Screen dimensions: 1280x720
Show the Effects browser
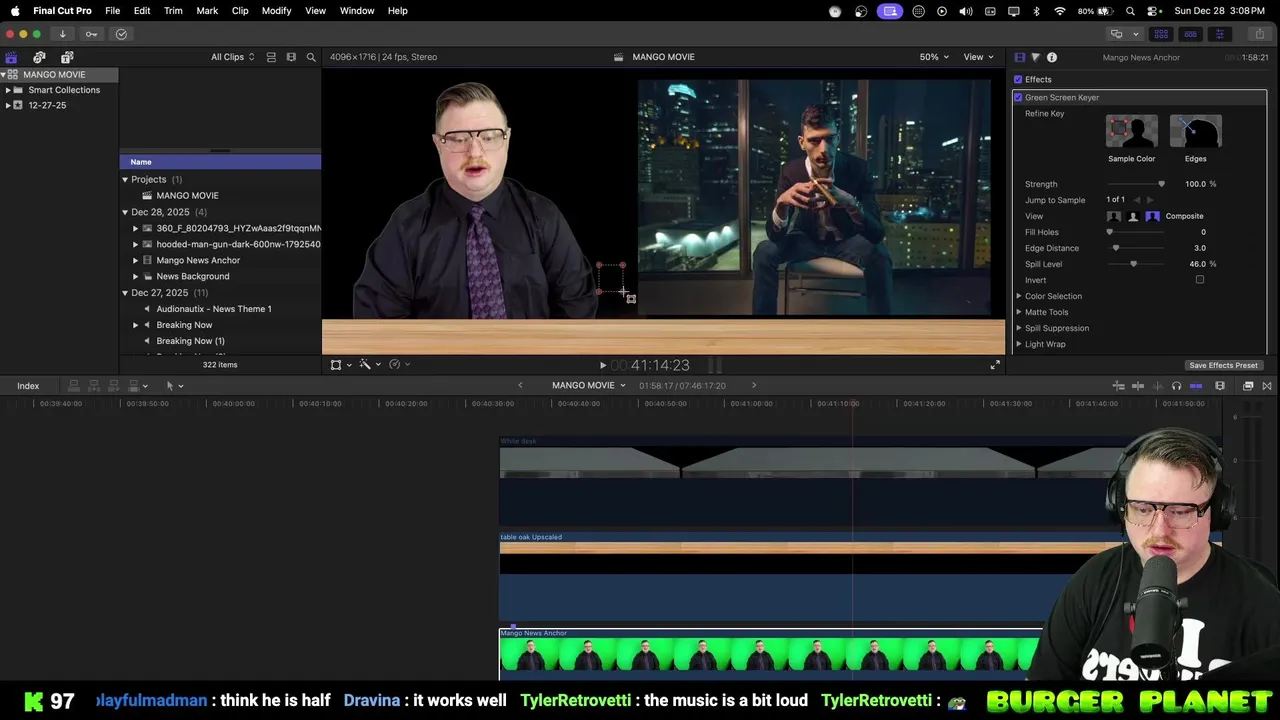pos(1248,386)
